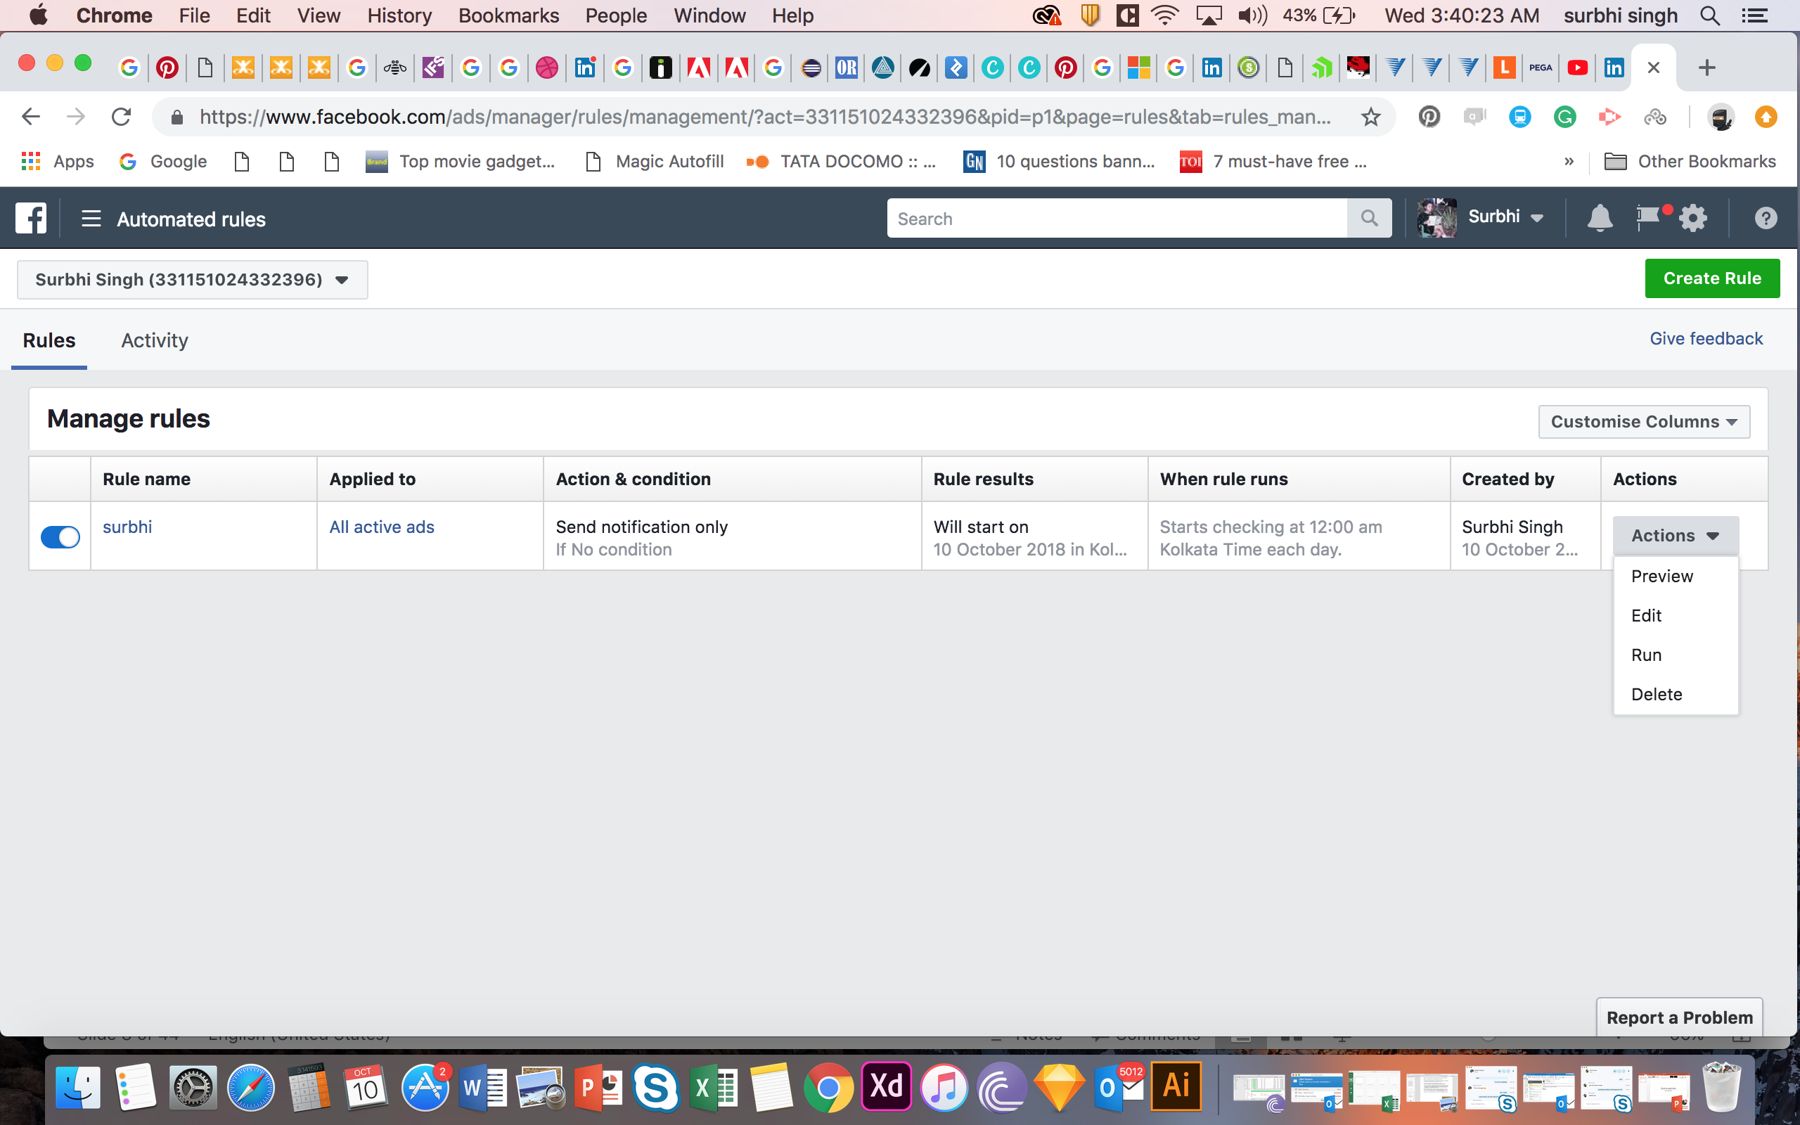Show more bookmarks with the chevron
This screenshot has width=1800, height=1125.
point(1568,161)
